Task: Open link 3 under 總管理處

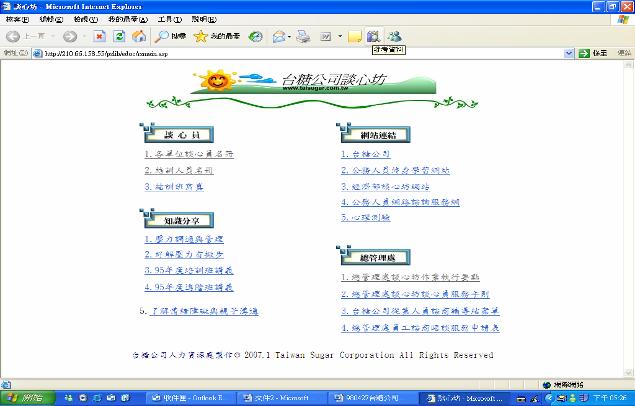Action: pyautogui.click(x=420, y=311)
